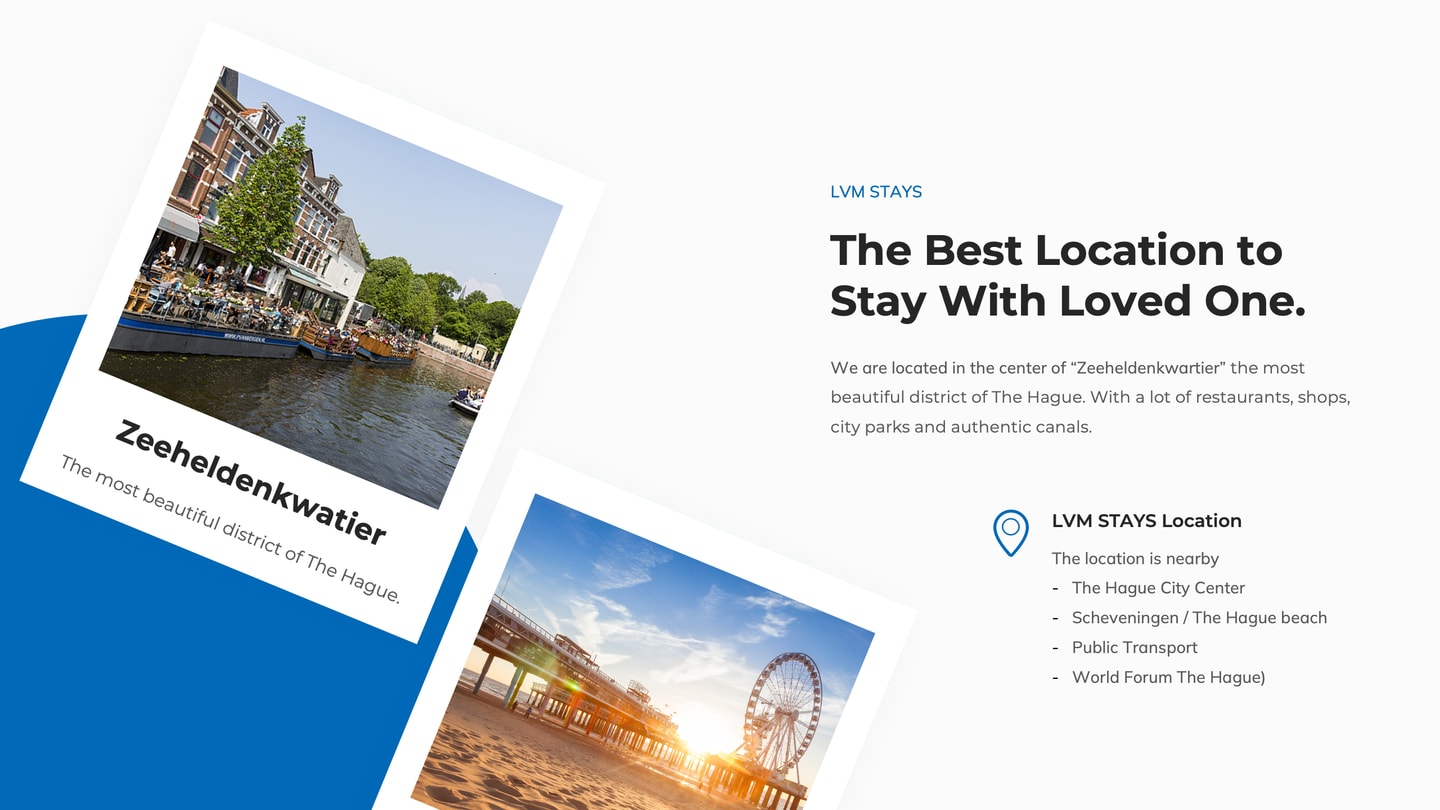Click the "LVM STAYS" blue label
The image size is (1440, 810).
[x=876, y=192]
